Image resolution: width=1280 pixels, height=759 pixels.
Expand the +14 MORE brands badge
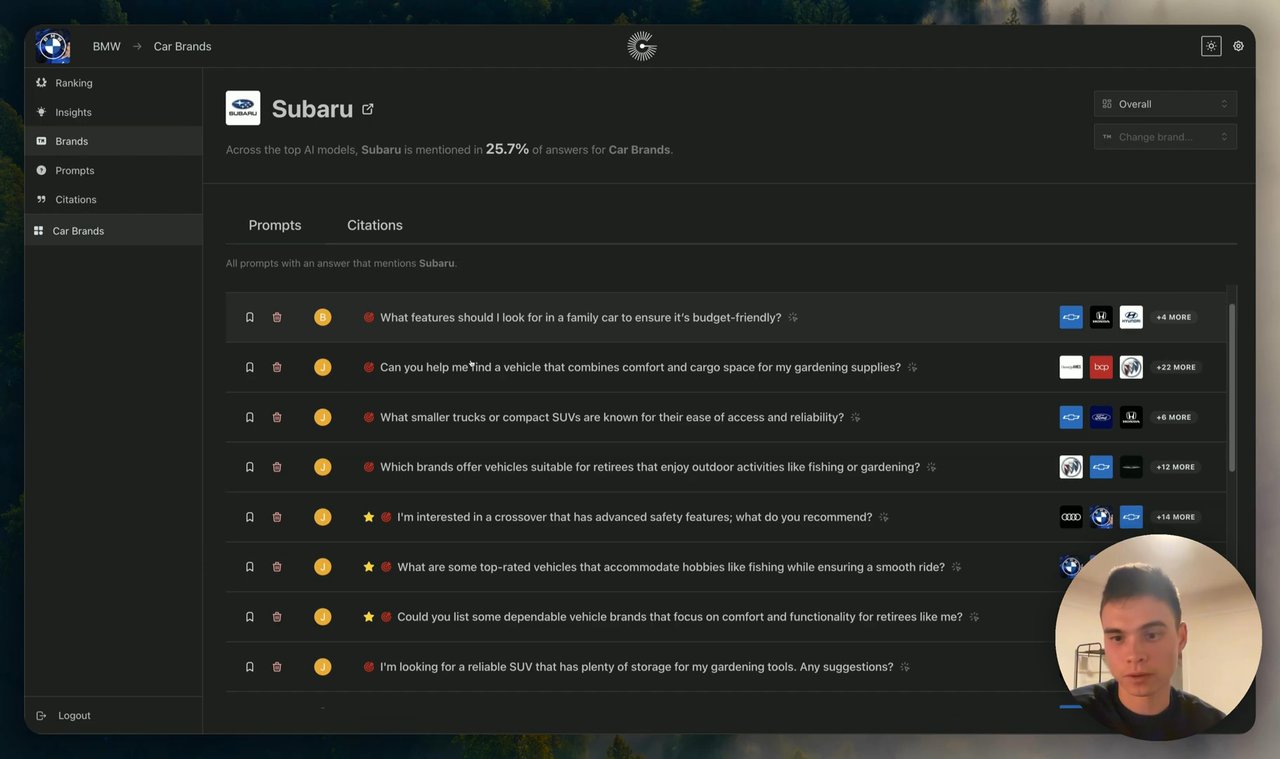click(1176, 517)
